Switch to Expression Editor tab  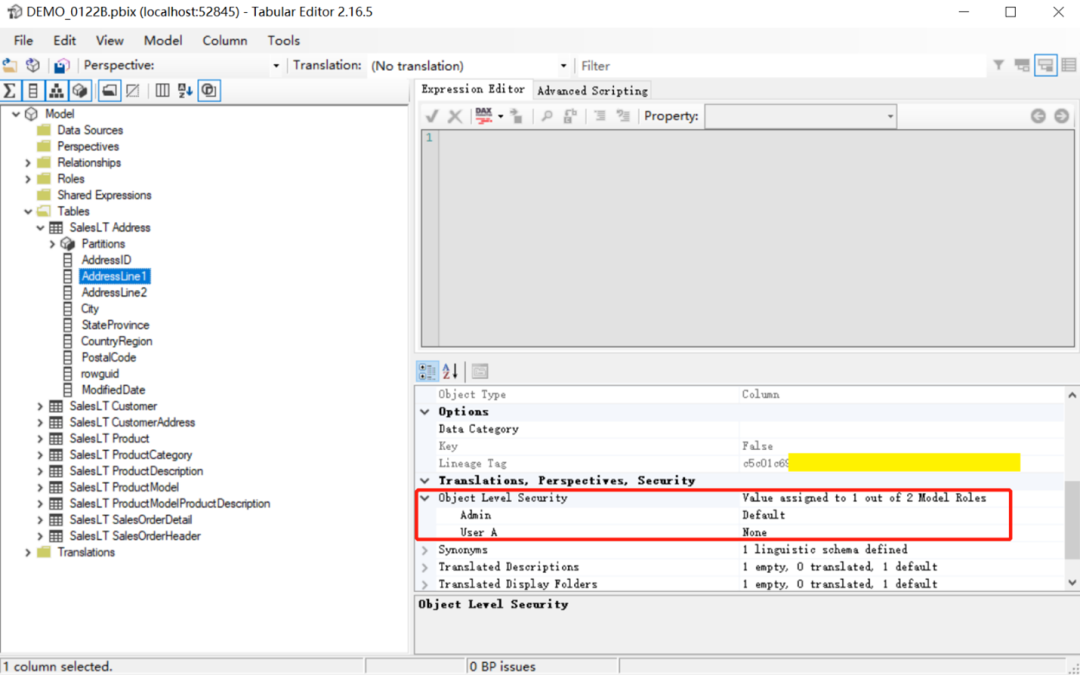click(x=473, y=90)
